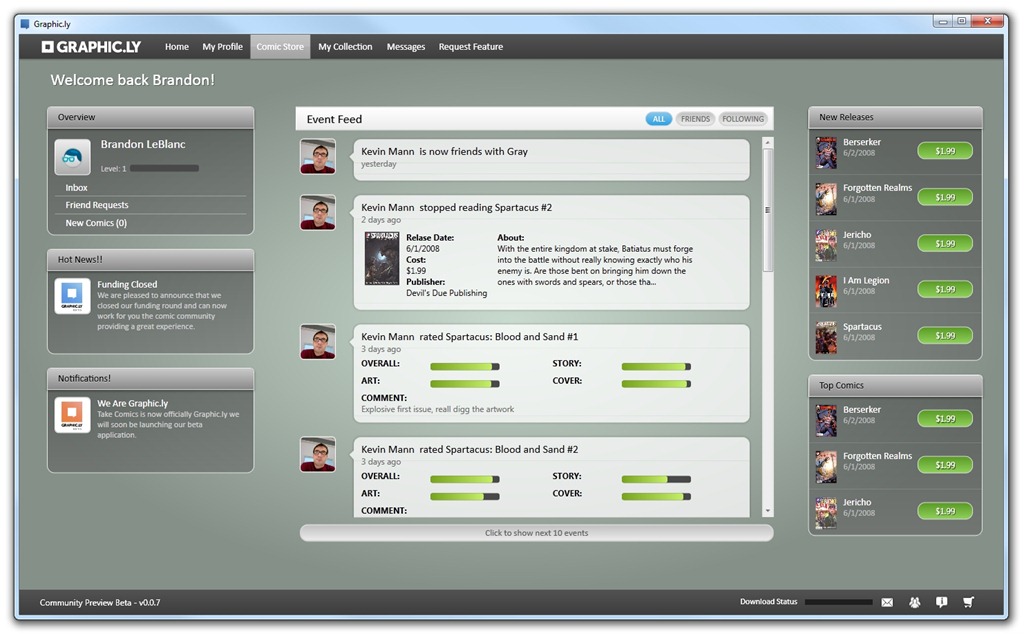The width and height of the screenshot is (1024, 636).
Task: Buy Forgotten Realms for $1.99 in Top Comics
Action: click(945, 465)
